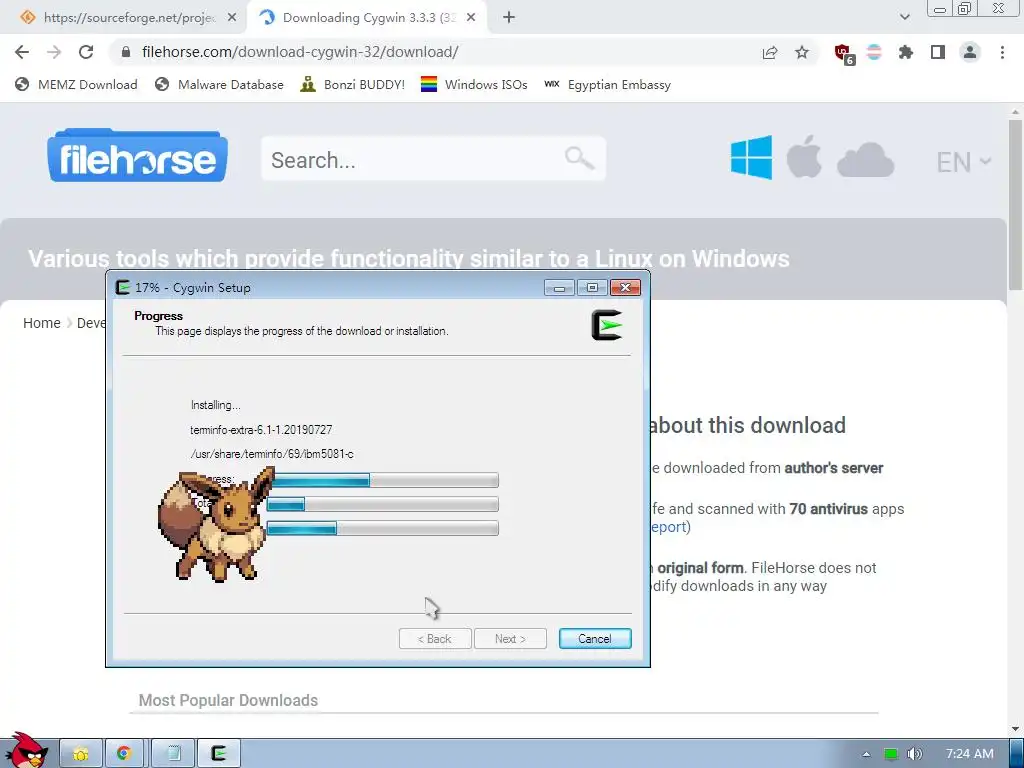
Task: Click the FileHorse logo
Action: (137, 155)
